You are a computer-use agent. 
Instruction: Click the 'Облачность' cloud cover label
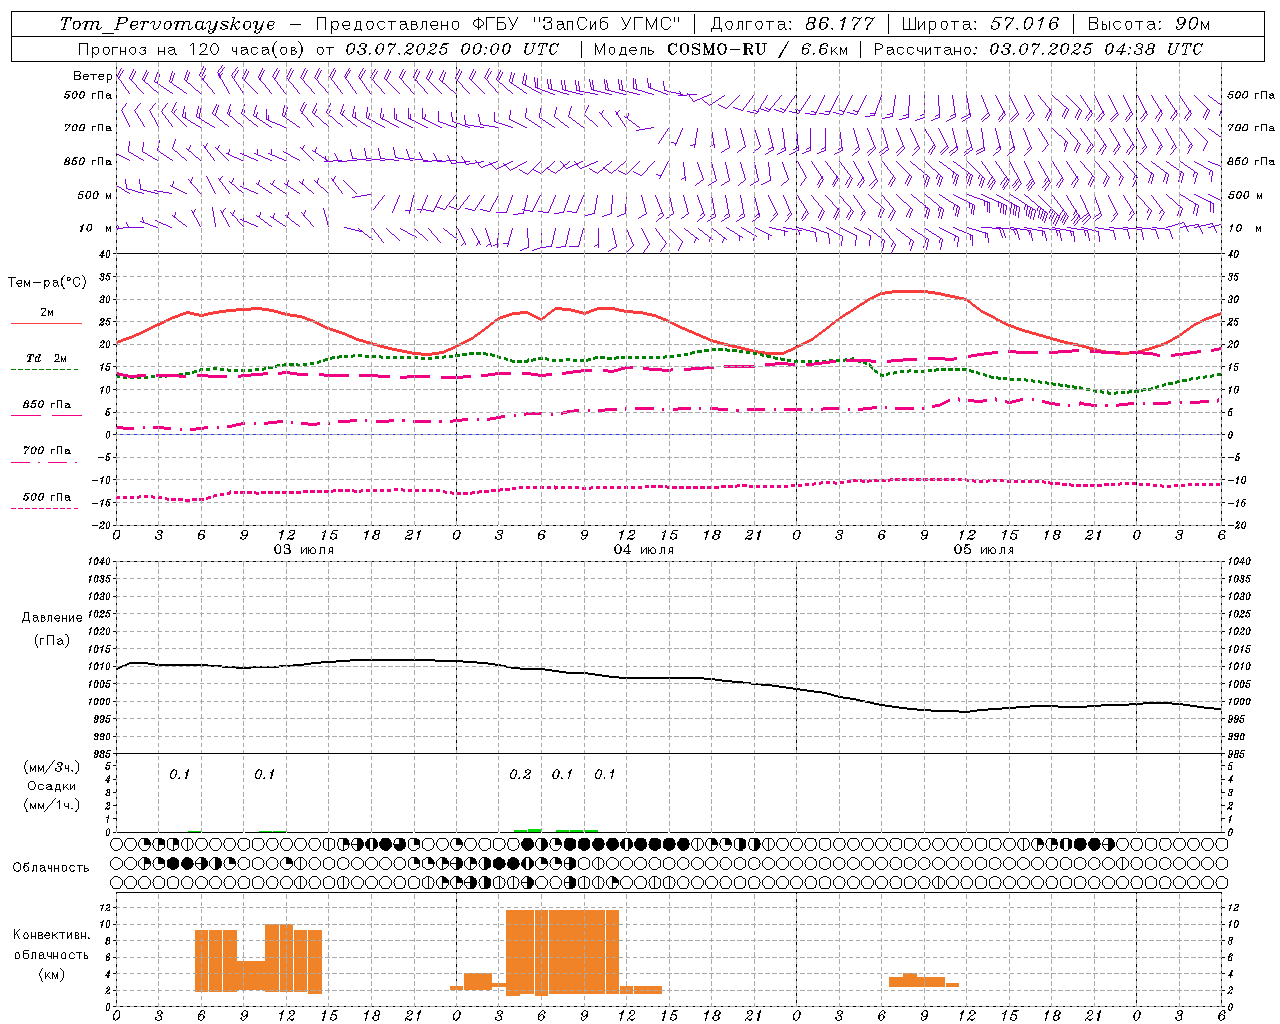pos(51,868)
